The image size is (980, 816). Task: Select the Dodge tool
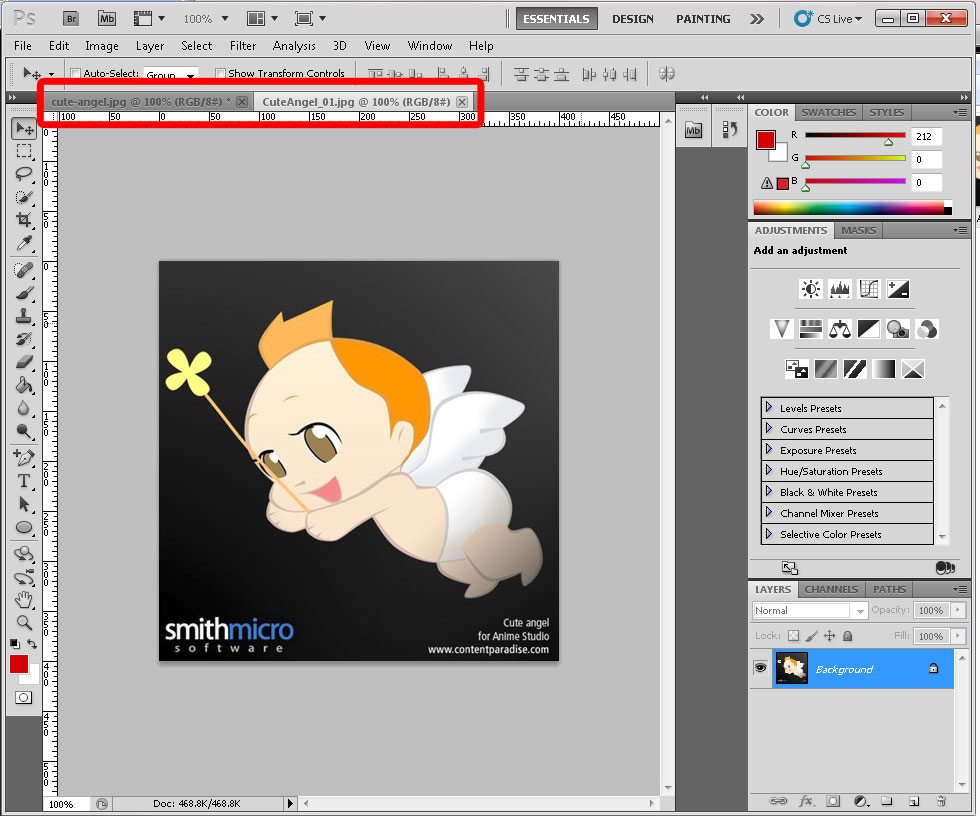pos(24,431)
